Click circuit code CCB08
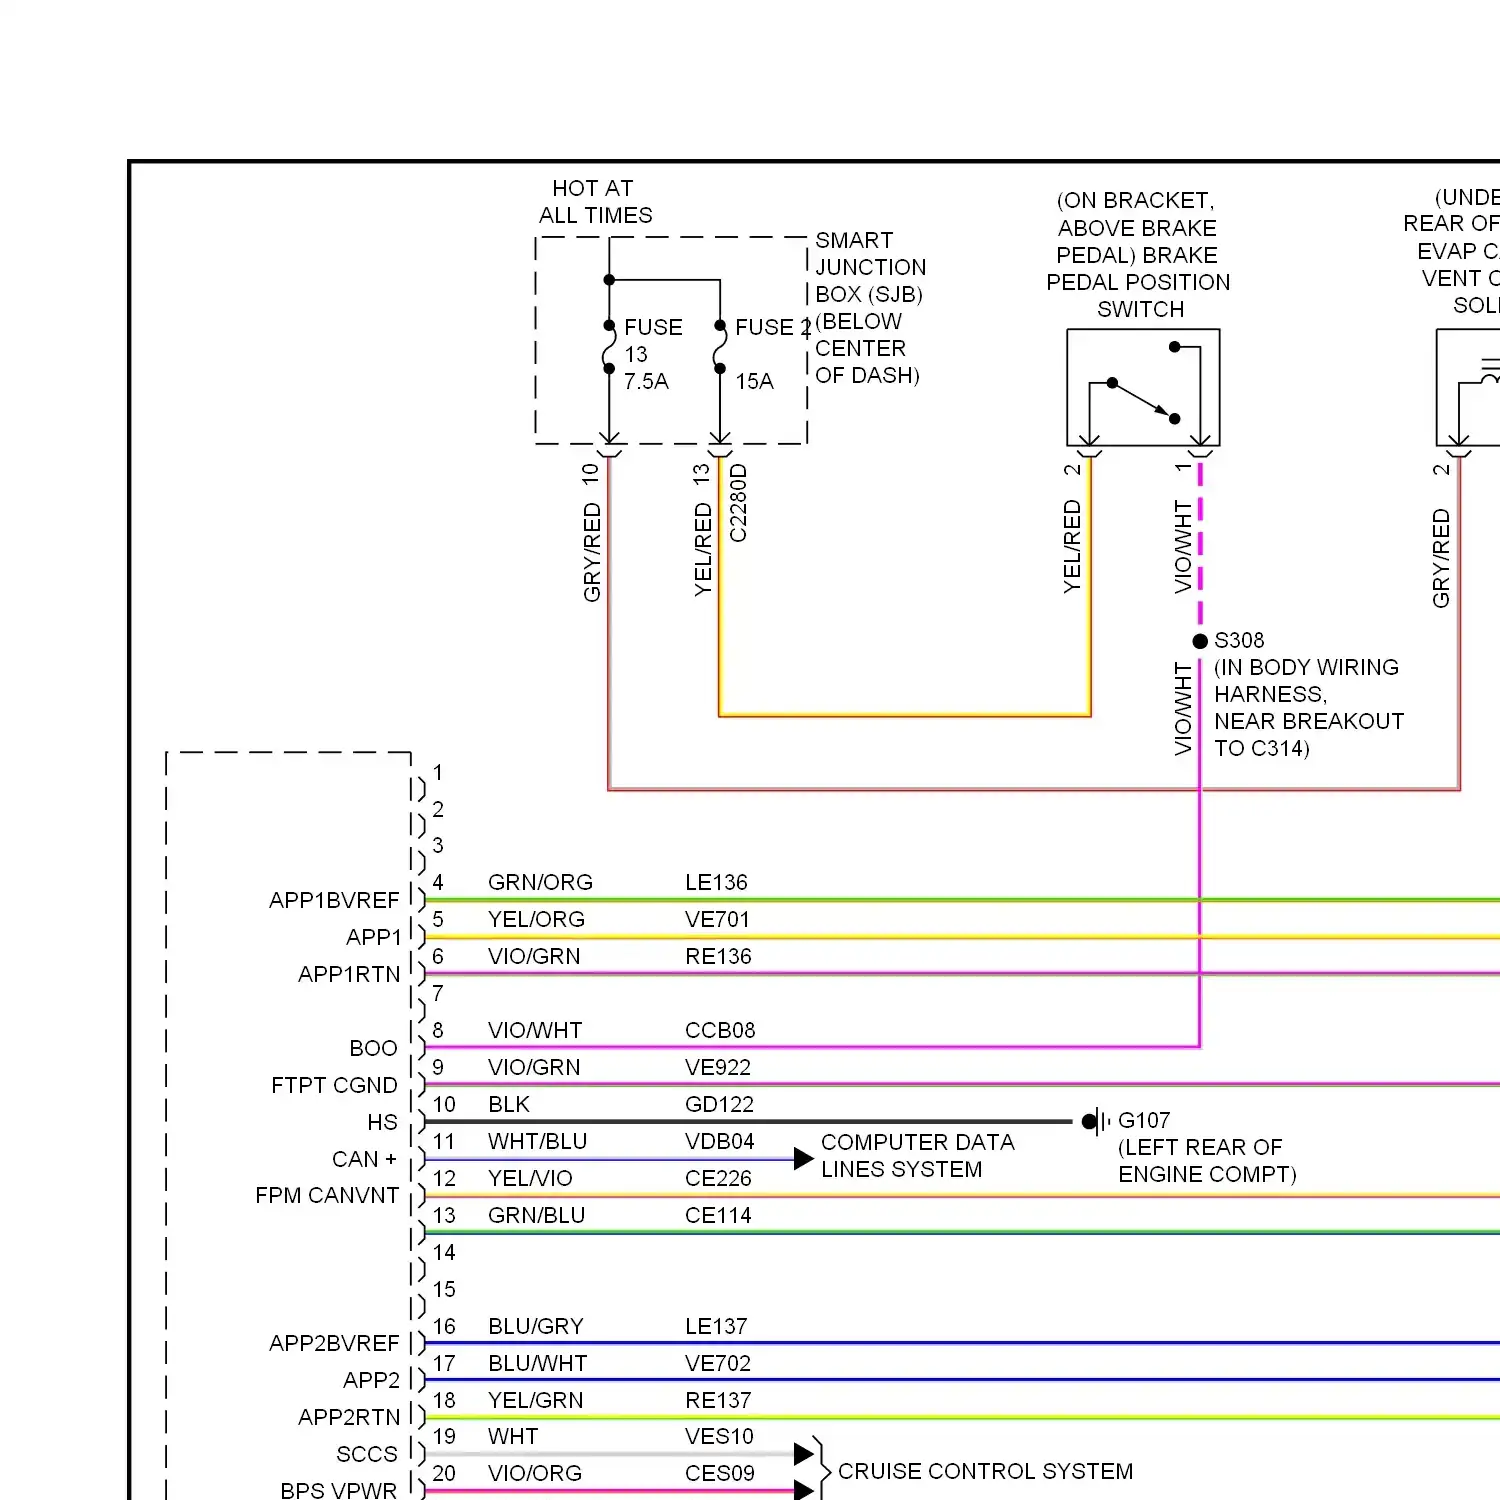Viewport: 1500px width, 1500px height. 720,1030
